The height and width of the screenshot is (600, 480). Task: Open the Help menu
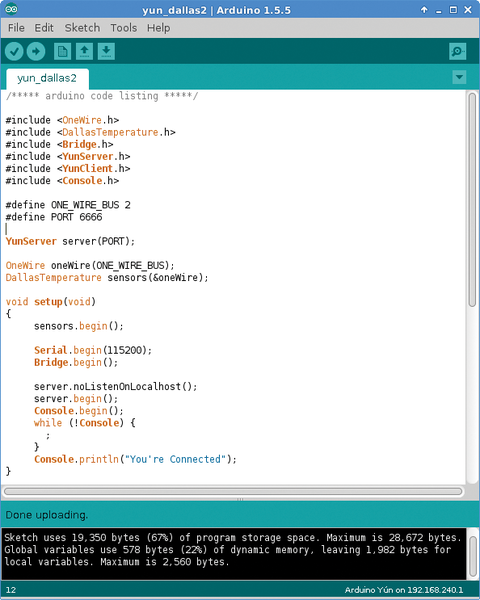pyautogui.click(x=158, y=28)
